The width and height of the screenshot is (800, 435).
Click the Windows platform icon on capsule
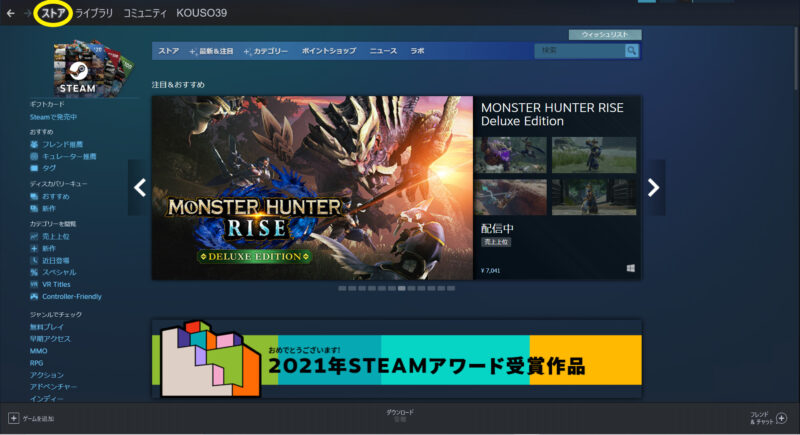[631, 268]
